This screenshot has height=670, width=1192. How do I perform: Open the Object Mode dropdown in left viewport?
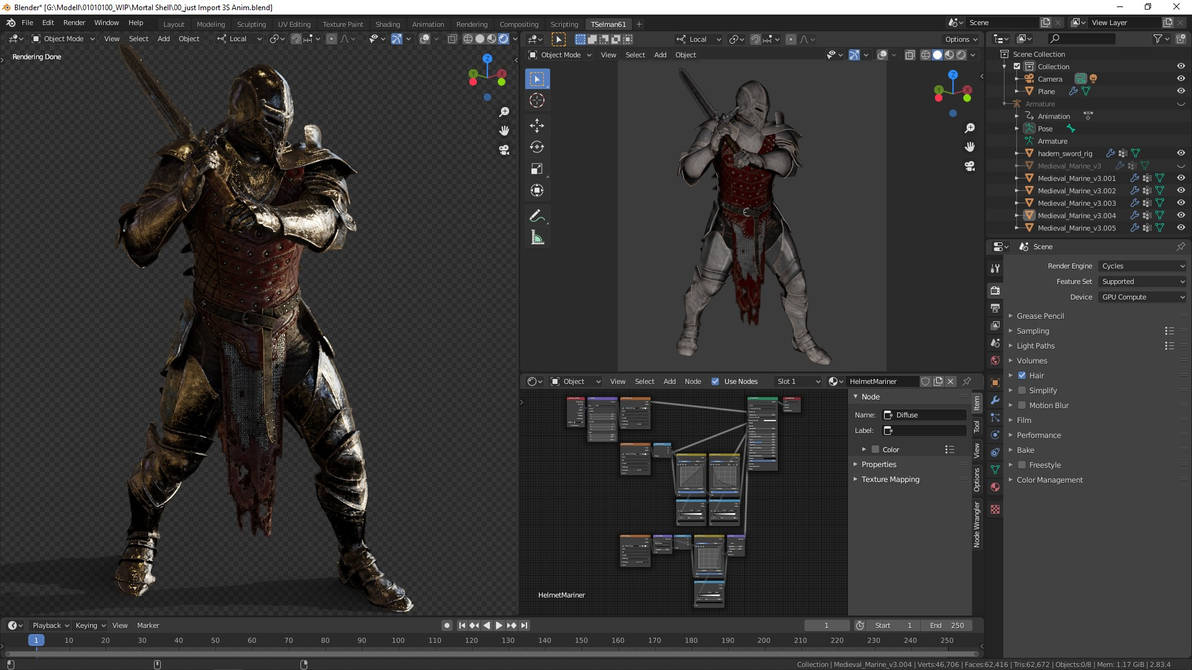[63, 39]
